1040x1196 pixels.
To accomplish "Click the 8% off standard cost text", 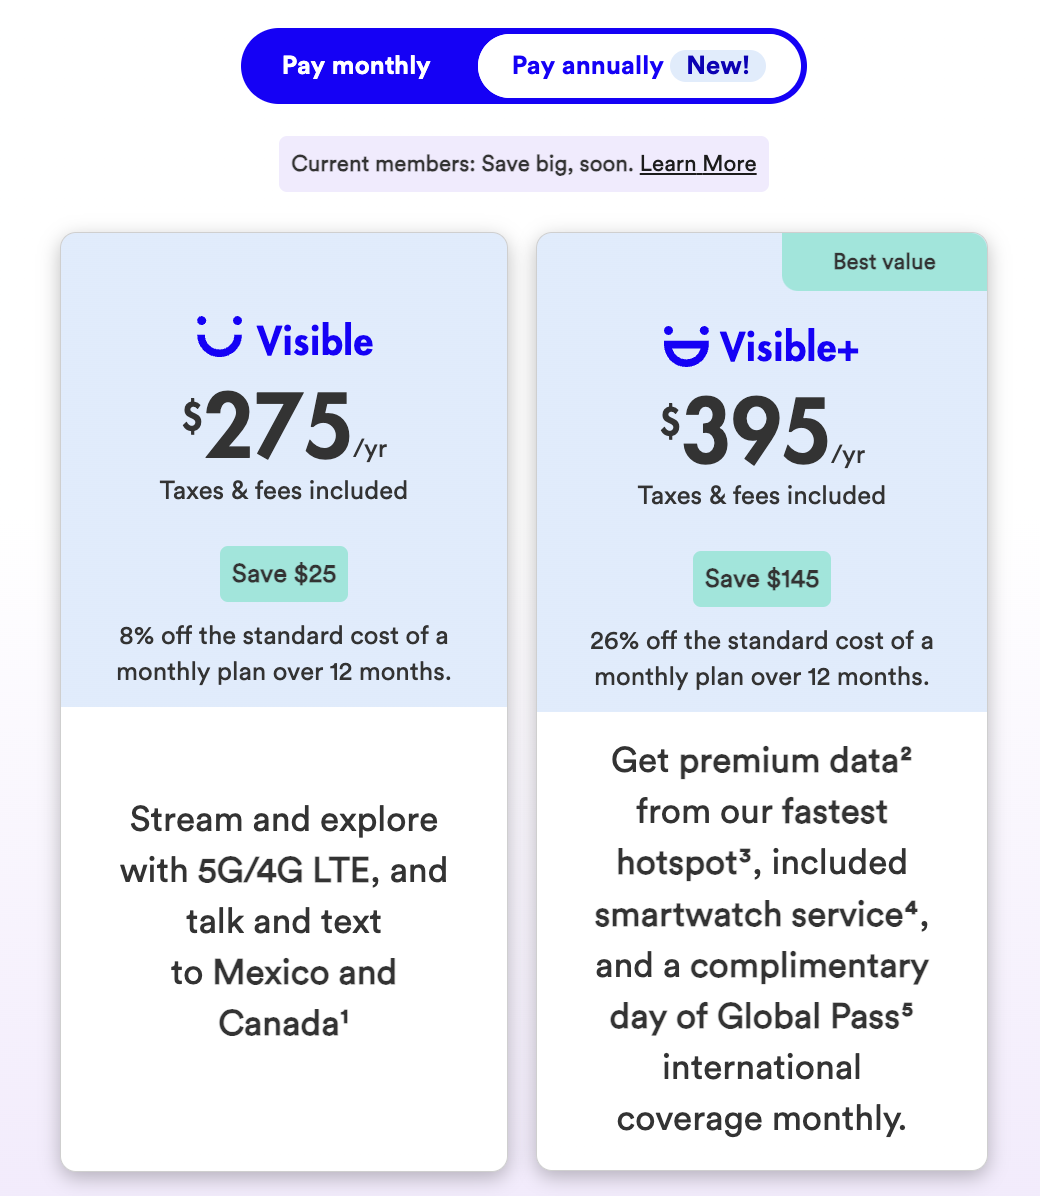I will (x=284, y=654).
